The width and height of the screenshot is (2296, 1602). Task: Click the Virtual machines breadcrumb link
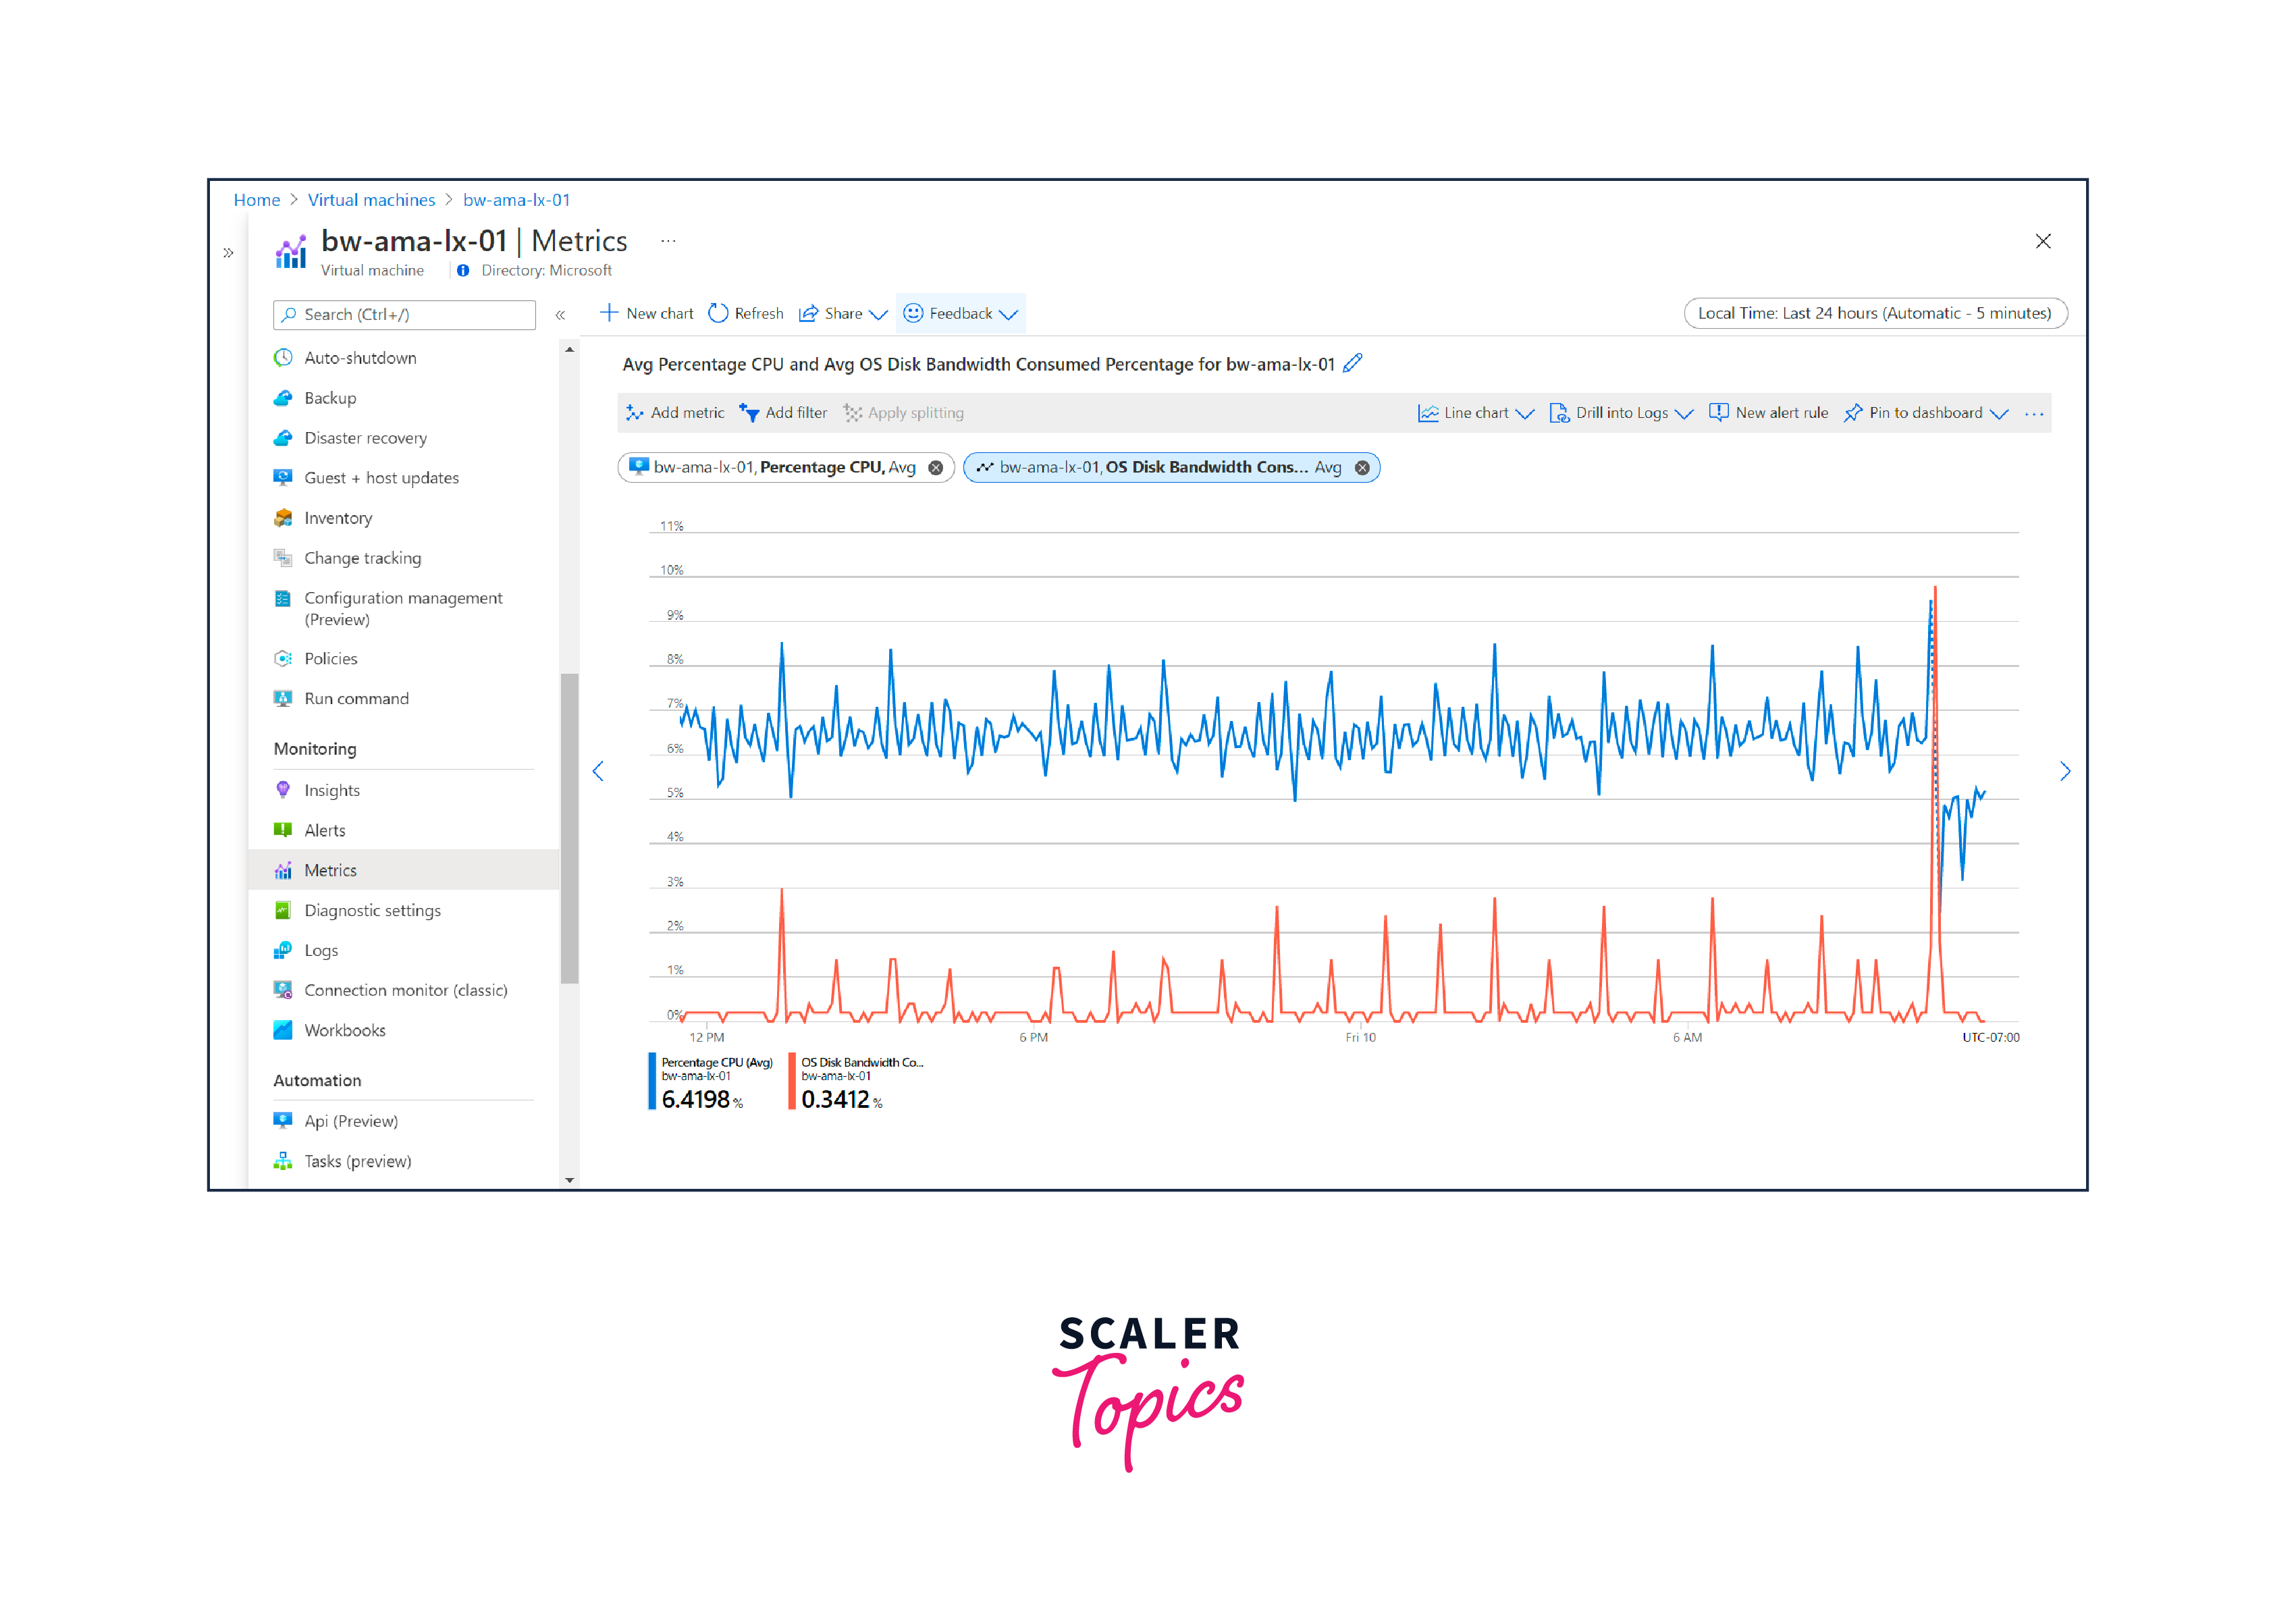[371, 200]
